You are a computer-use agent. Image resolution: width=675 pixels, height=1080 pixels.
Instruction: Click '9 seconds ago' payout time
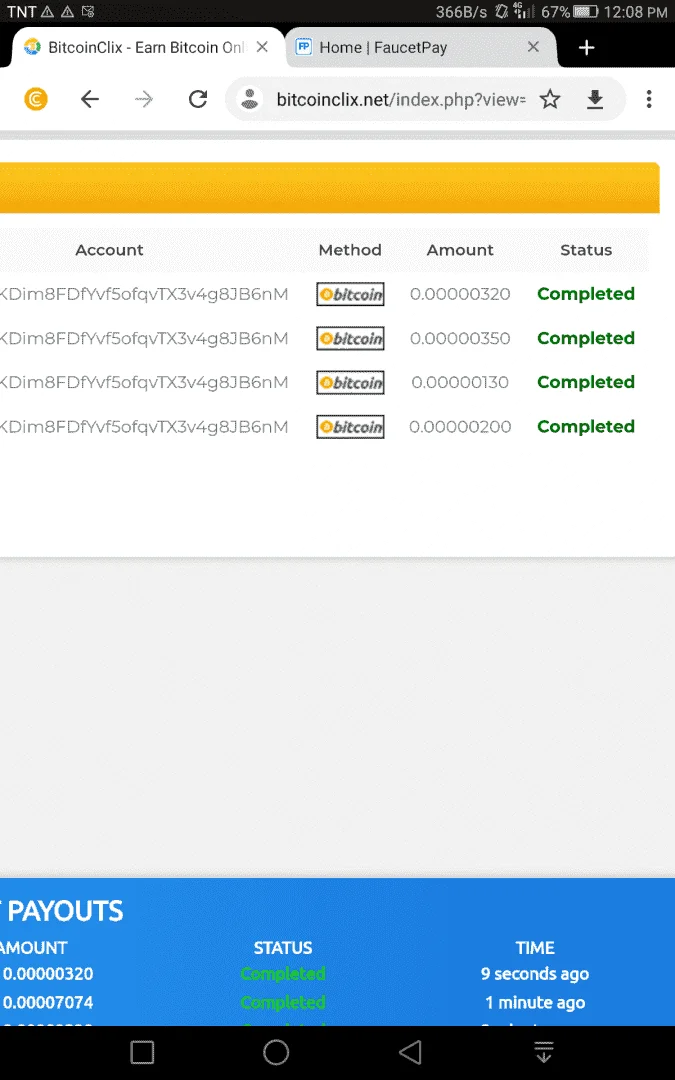535,974
